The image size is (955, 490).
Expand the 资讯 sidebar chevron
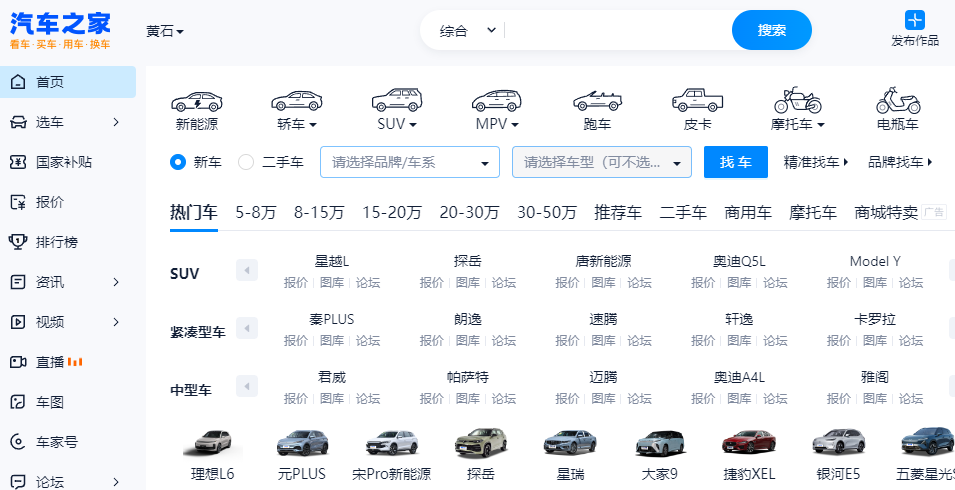pyautogui.click(x=116, y=282)
